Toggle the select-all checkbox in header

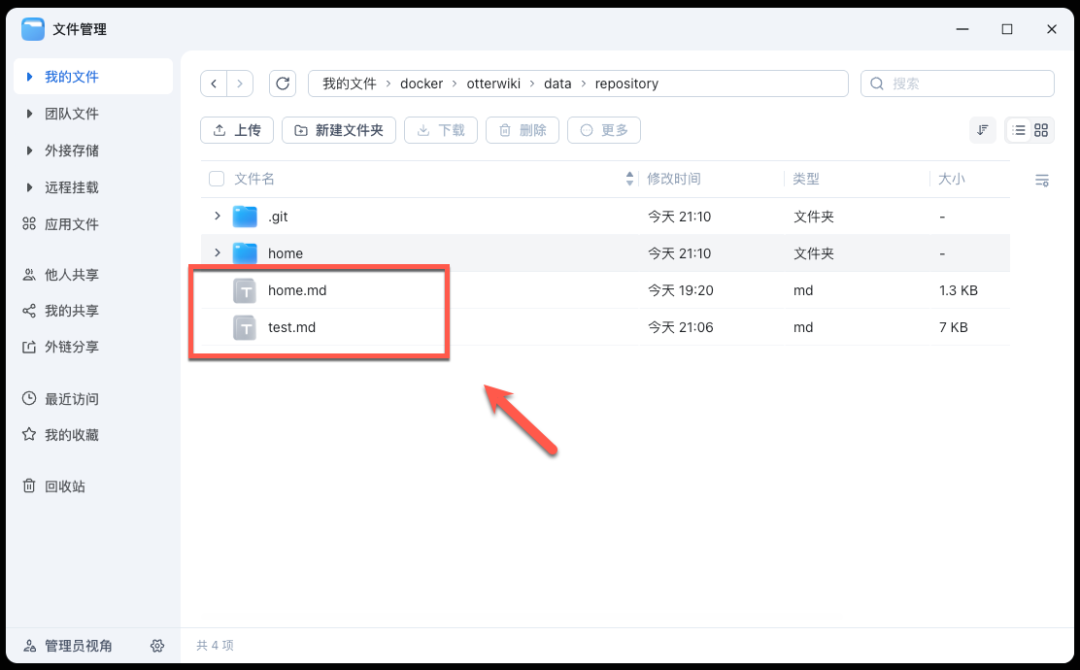click(x=216, y=179)
